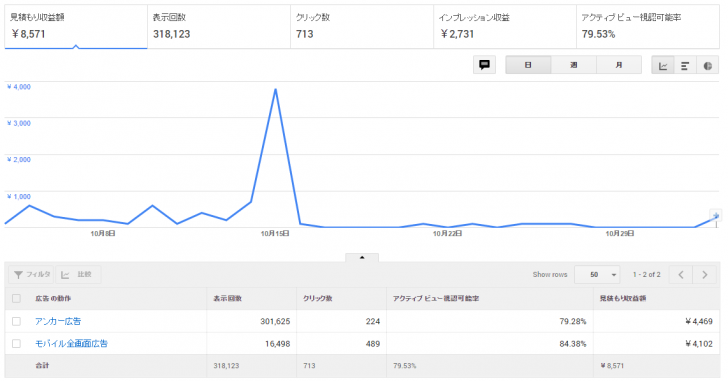Screen dimensions: 728x381
Task: Go to next page arrow
Action: tap(704, 274)
